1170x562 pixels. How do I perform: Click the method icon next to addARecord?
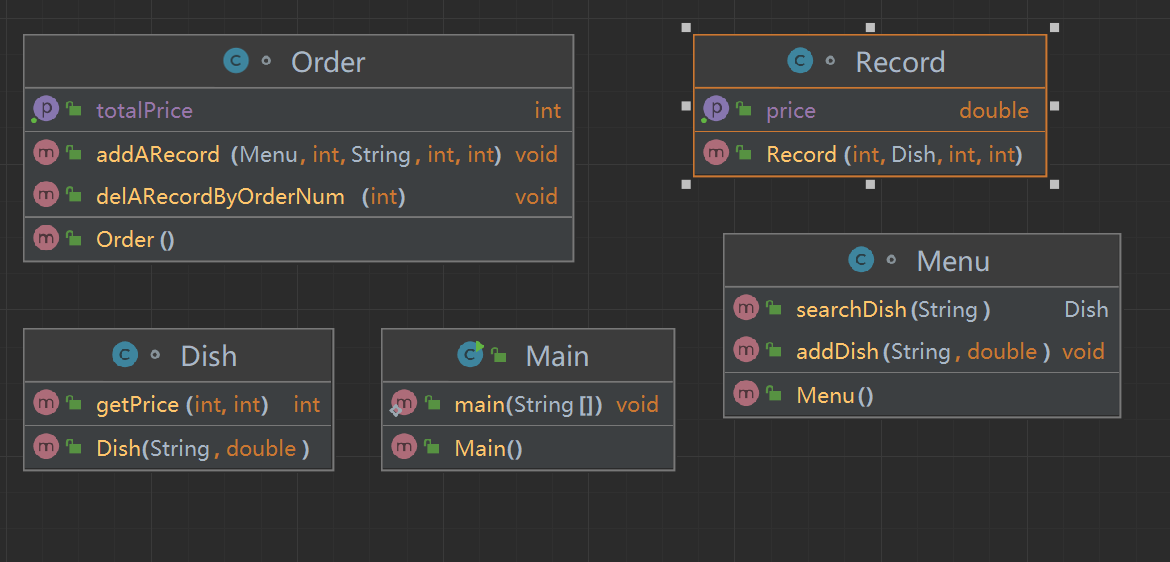click(x=46, y=154)
